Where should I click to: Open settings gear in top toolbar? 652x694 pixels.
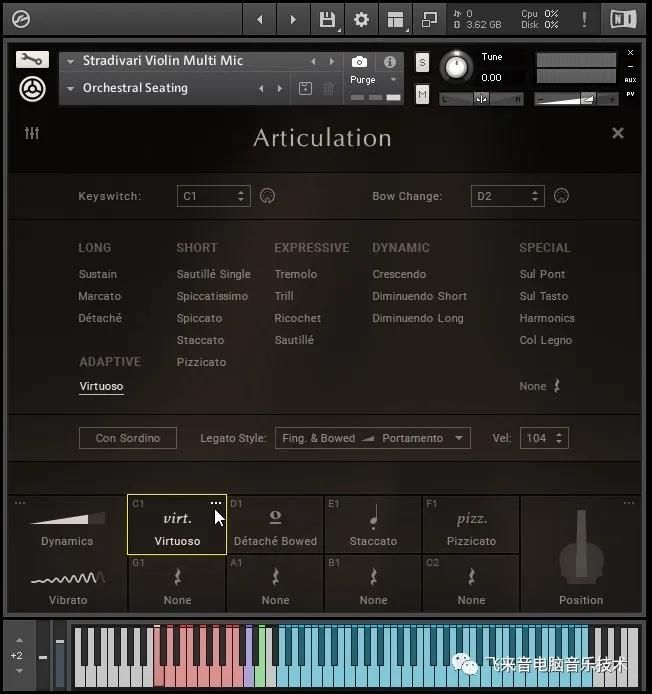(x=361, y=19)
